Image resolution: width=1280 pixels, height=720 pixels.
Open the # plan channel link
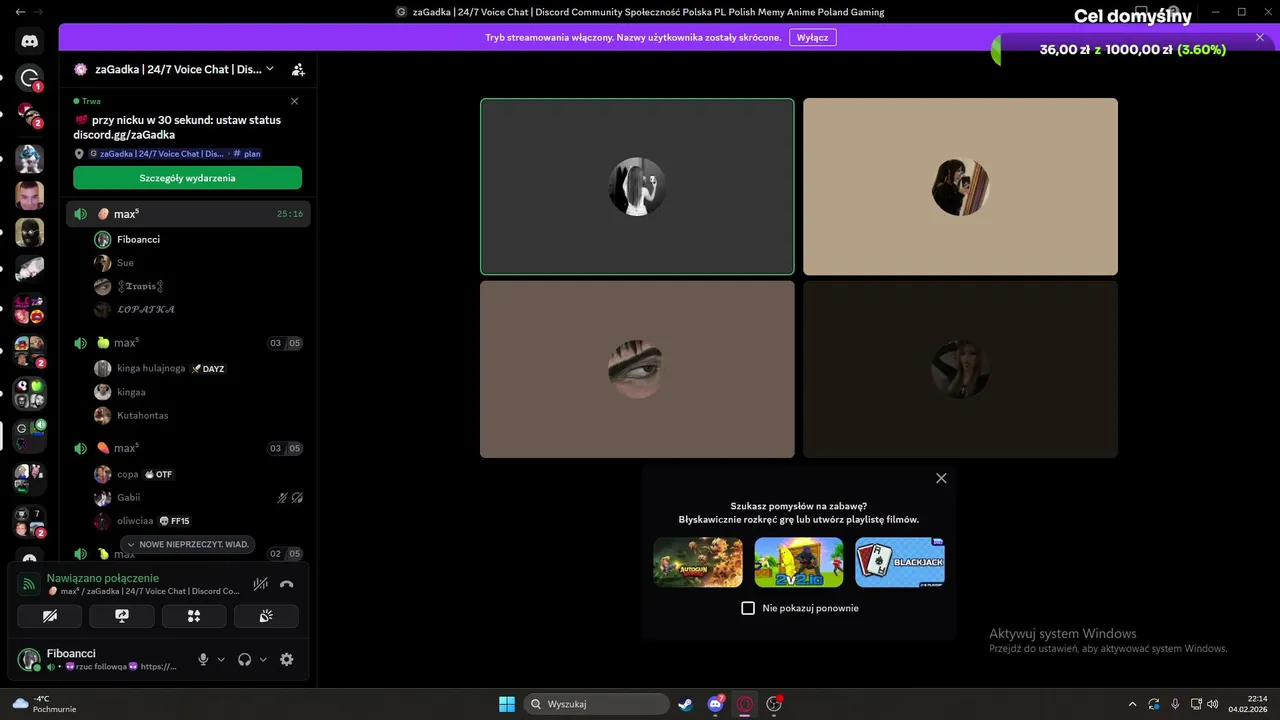pos(247,154)
